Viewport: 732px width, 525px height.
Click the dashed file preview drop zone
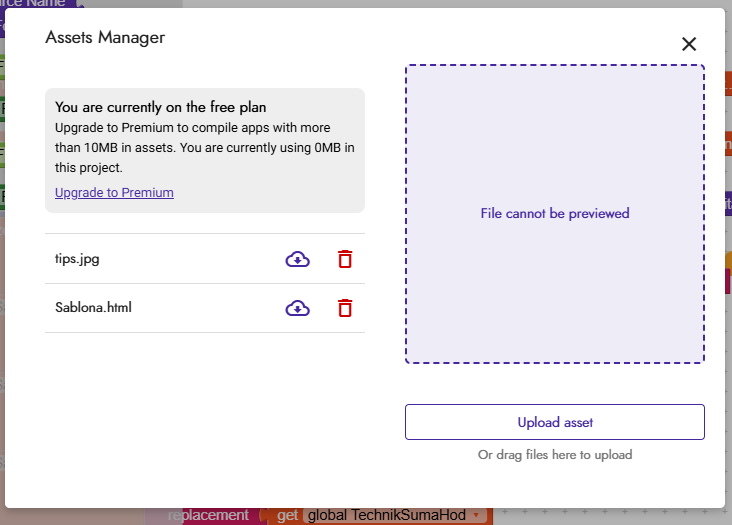[x=555, y=214]
